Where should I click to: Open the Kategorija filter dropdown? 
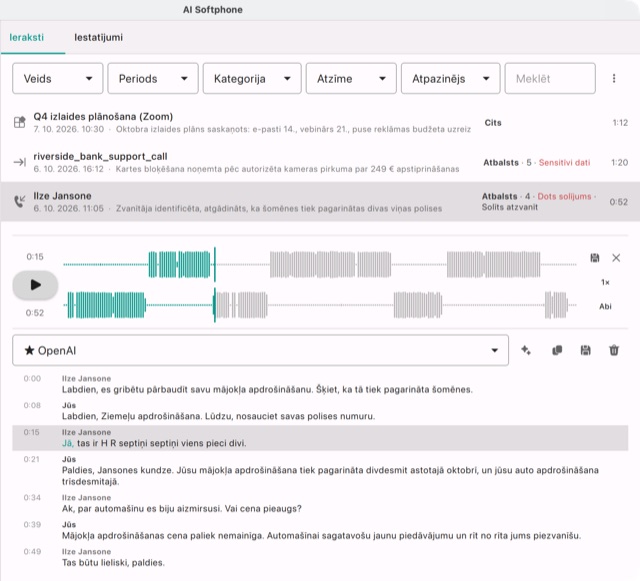tap(252, 78)
